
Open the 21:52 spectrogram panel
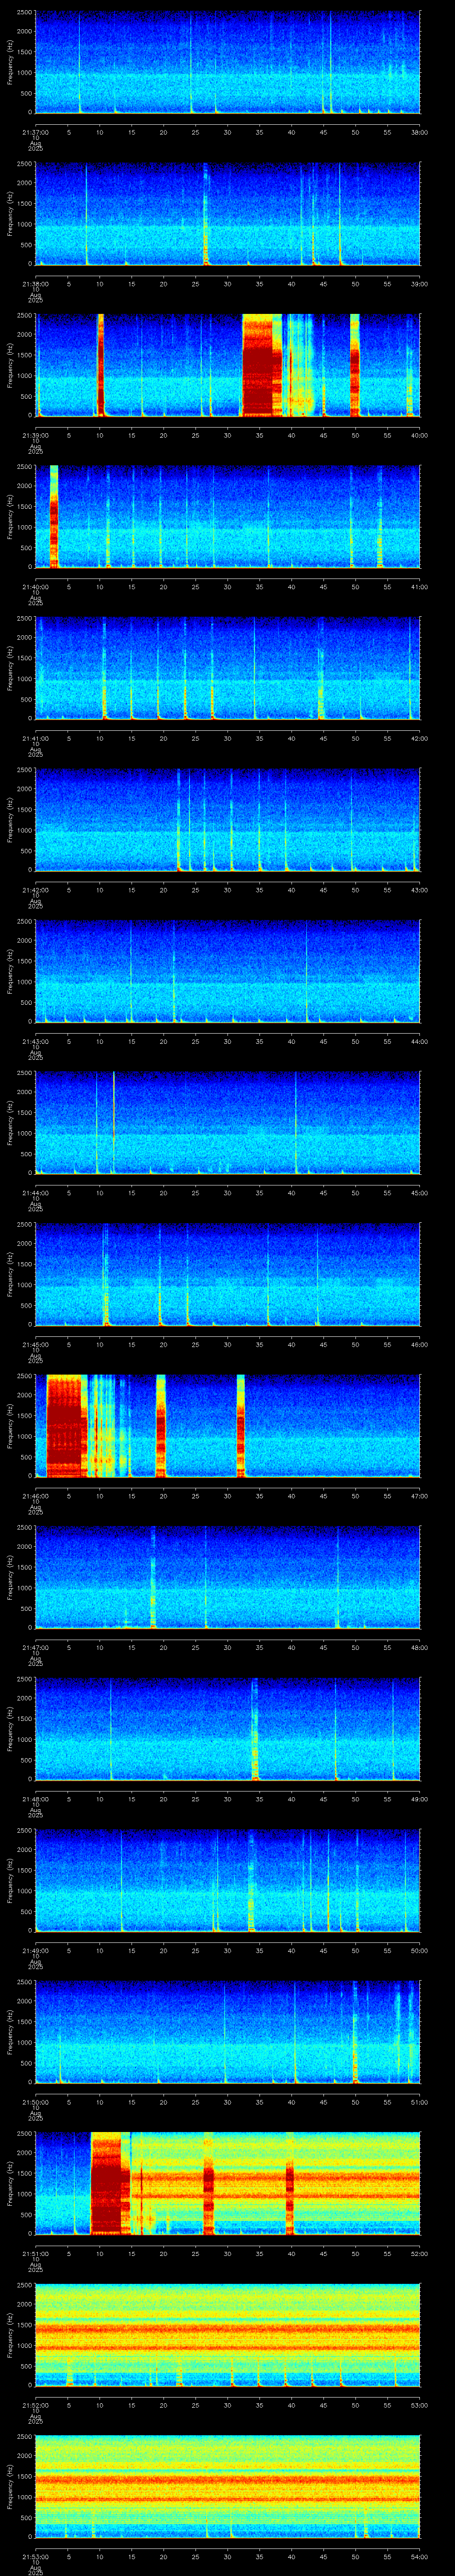click(x=227, y=2335)
